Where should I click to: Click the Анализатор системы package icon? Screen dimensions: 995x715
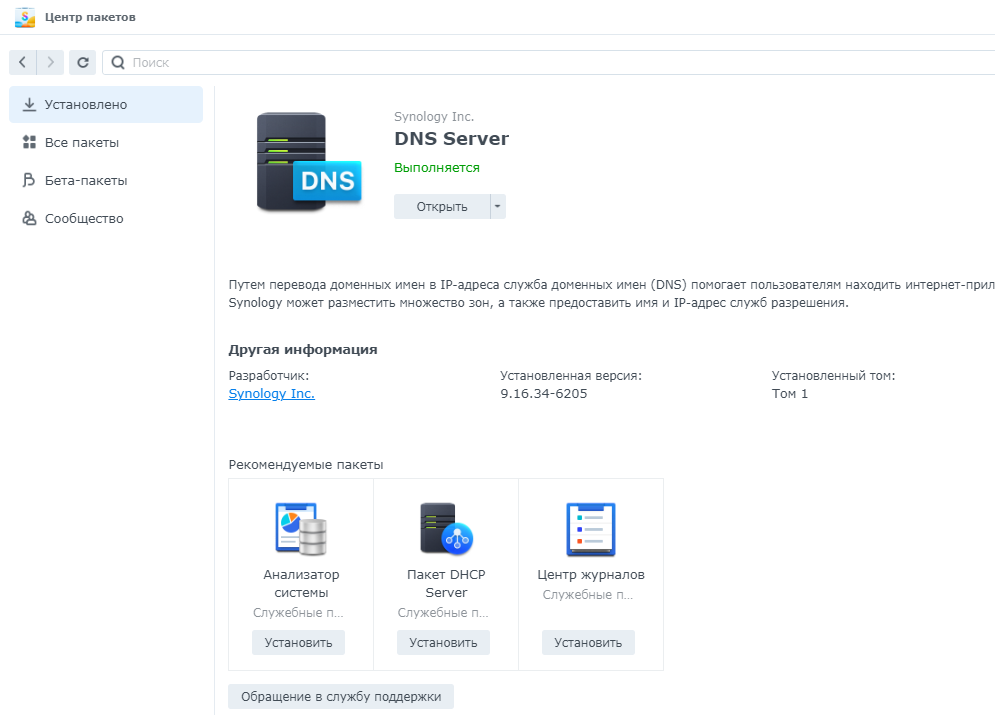click(301, 529)
